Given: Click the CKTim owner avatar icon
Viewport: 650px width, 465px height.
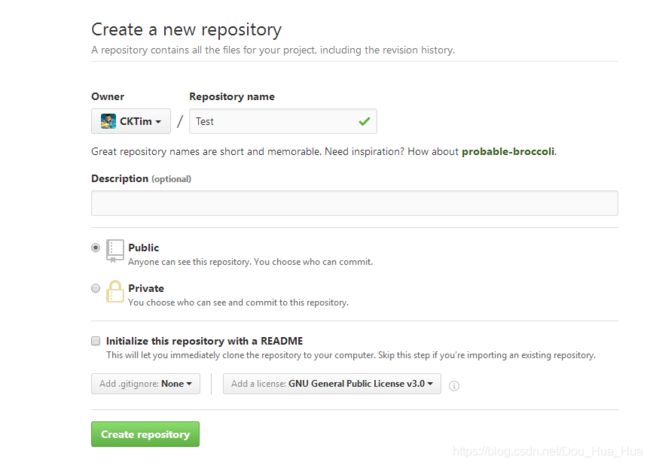Looking at the screenshot, I should 108,121.
